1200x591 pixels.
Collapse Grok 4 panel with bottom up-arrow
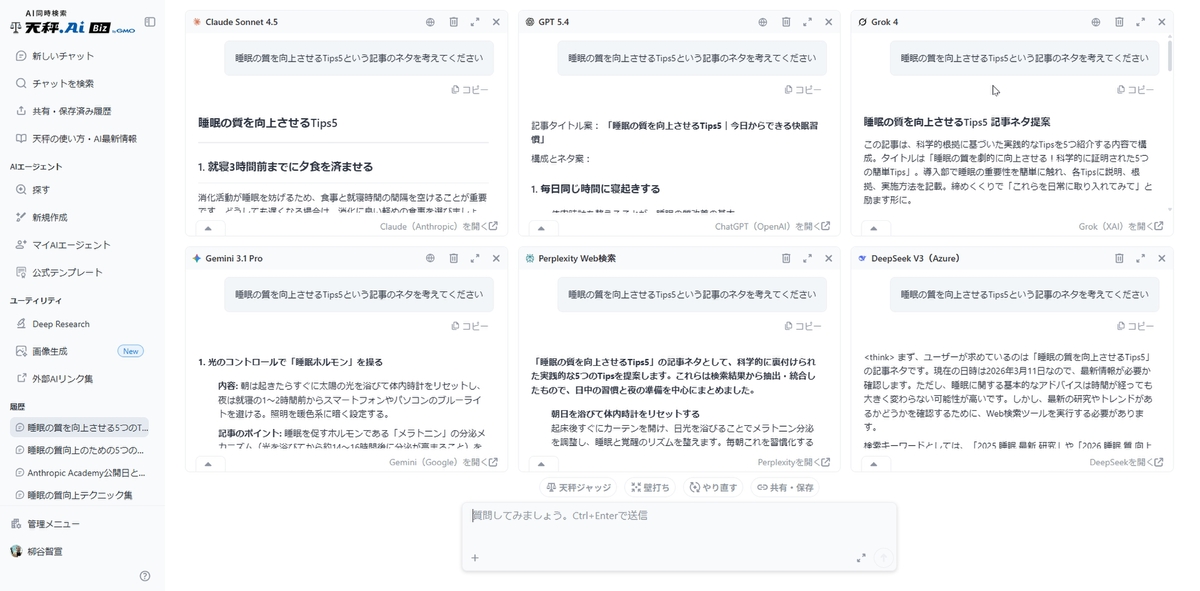pos(874,228)
